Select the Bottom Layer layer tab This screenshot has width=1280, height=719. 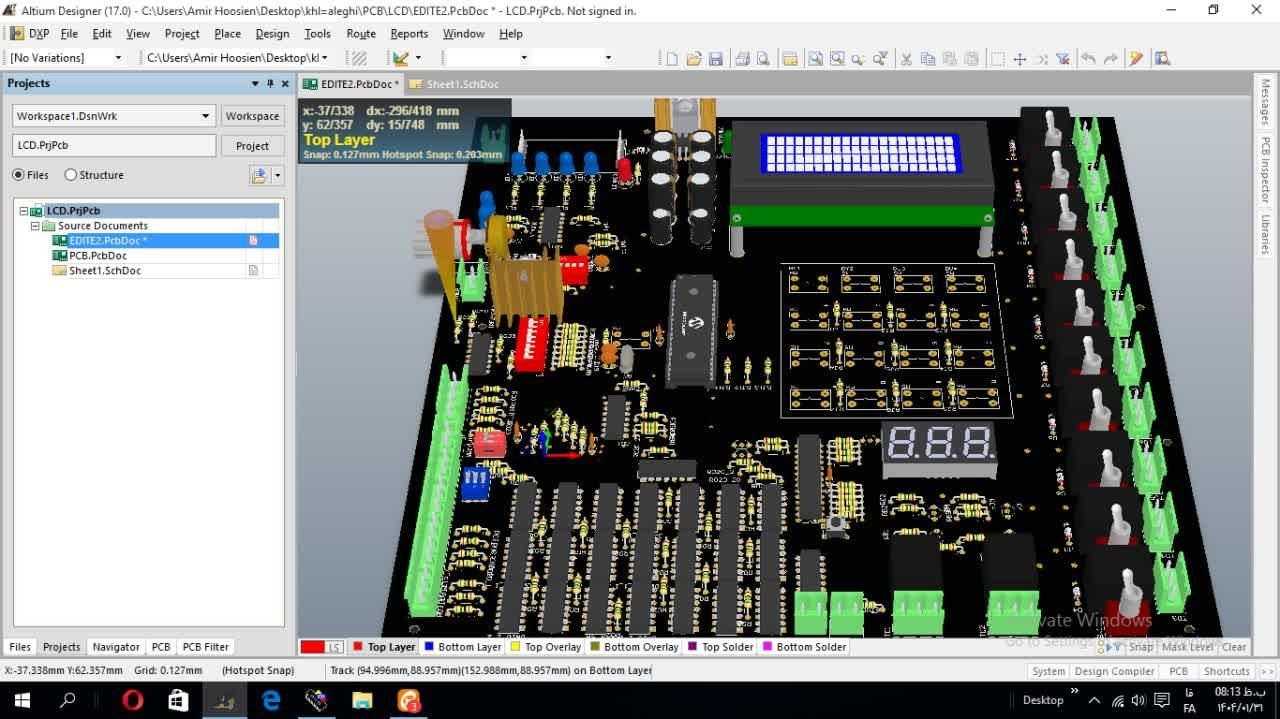[463, 647]
